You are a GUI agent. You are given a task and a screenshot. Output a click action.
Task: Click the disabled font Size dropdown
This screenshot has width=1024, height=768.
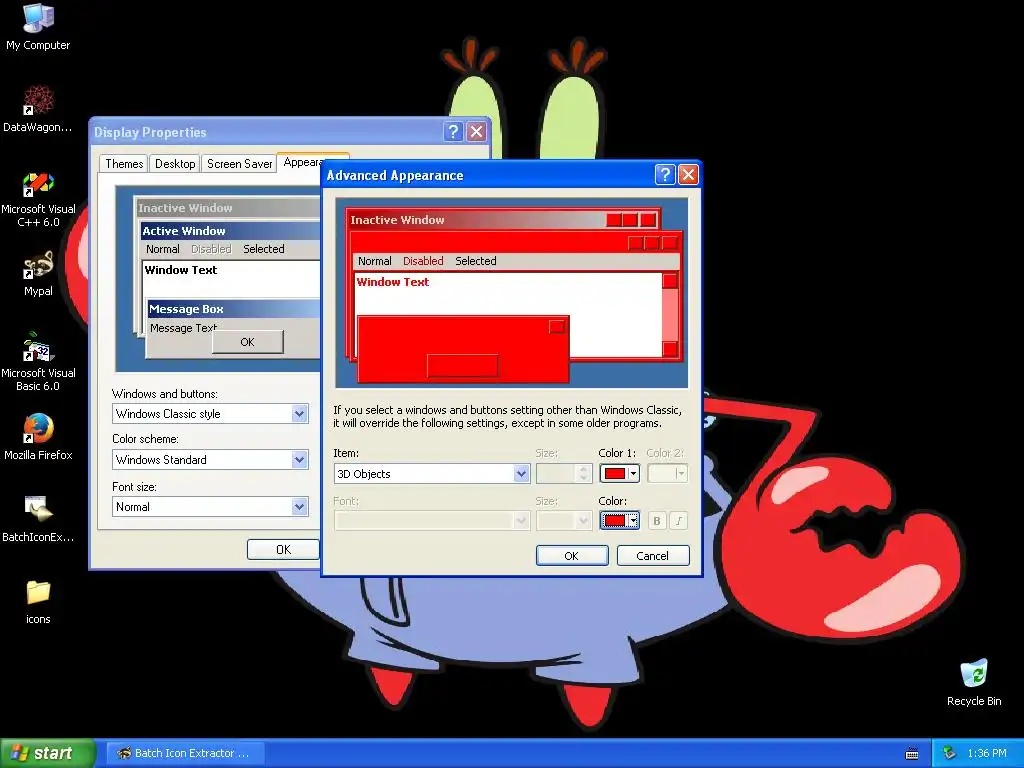564,520
